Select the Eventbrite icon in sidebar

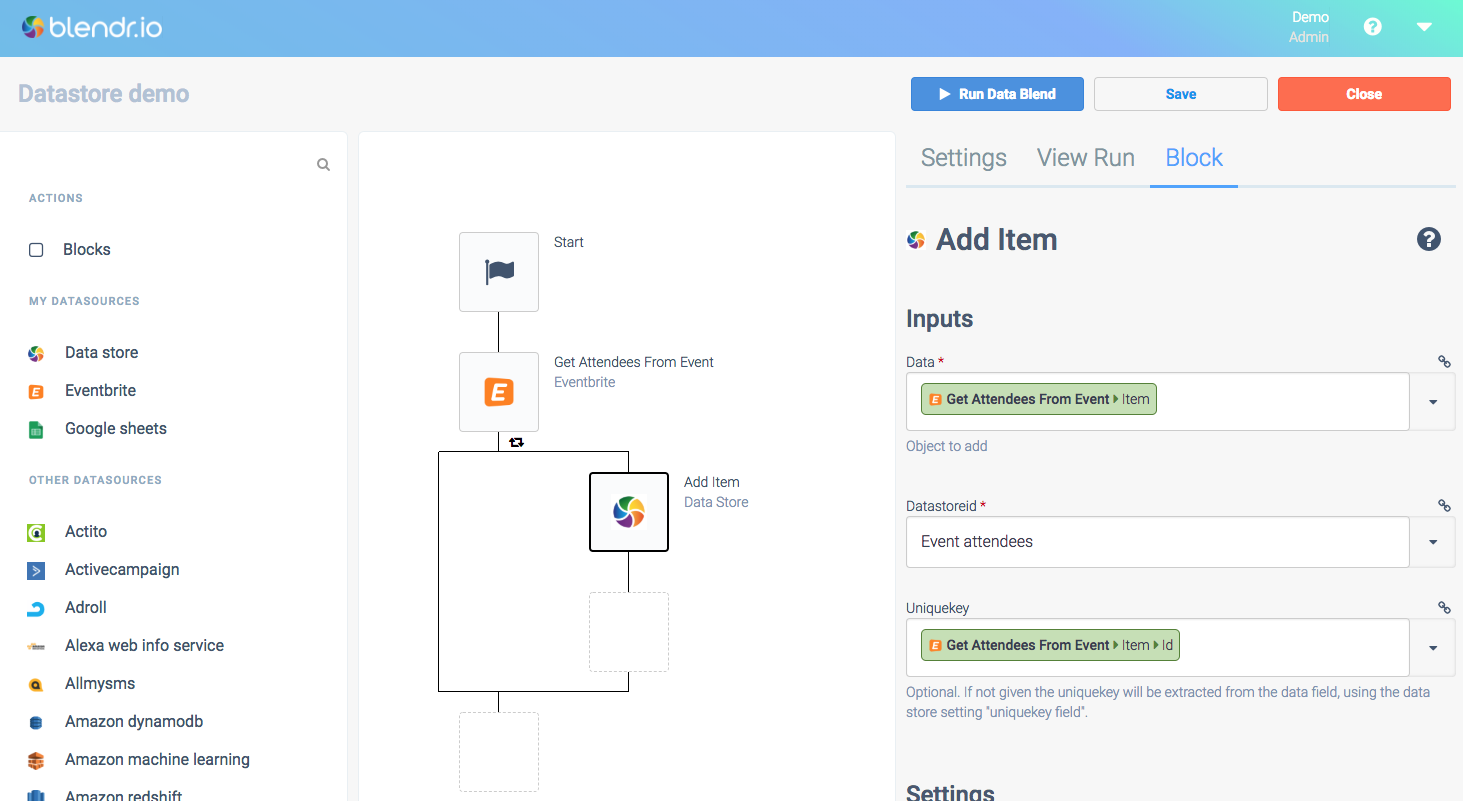[x=36, y=392]
